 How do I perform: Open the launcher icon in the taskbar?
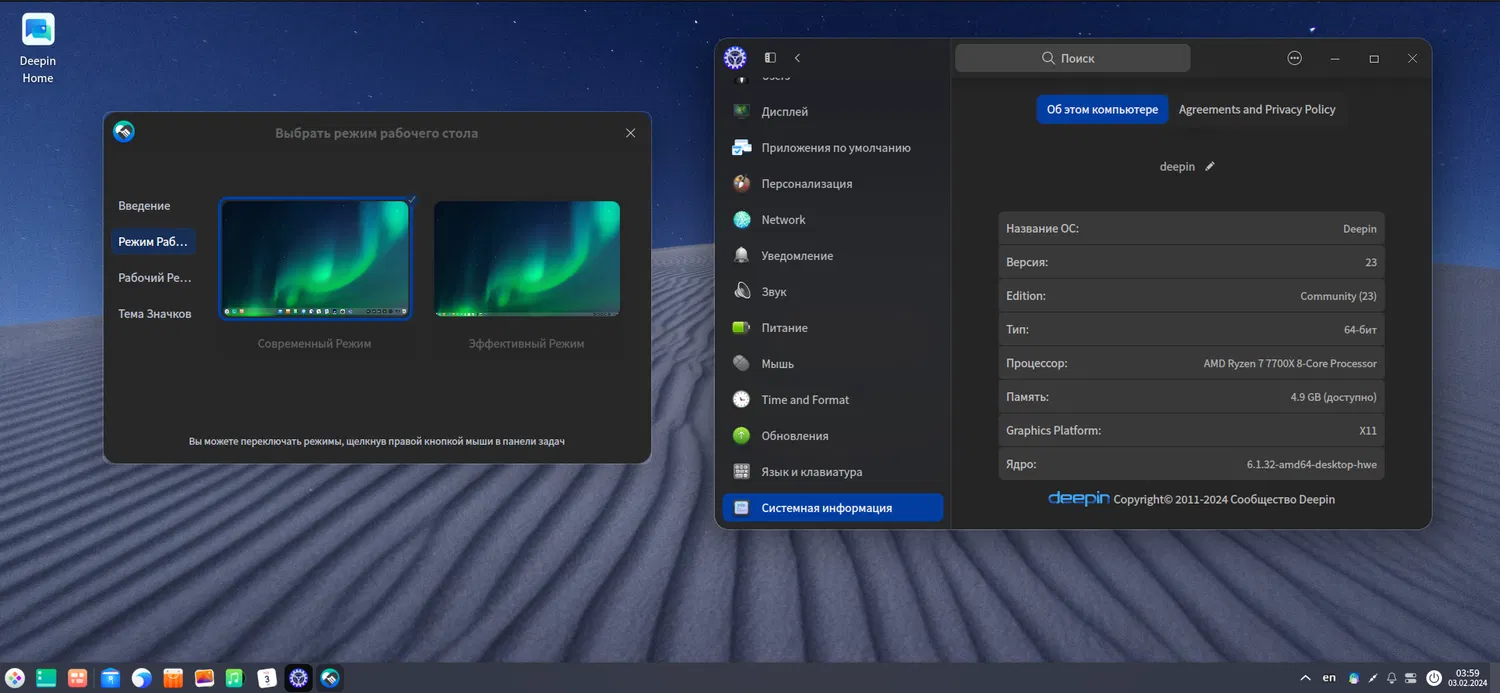[15, 678]
